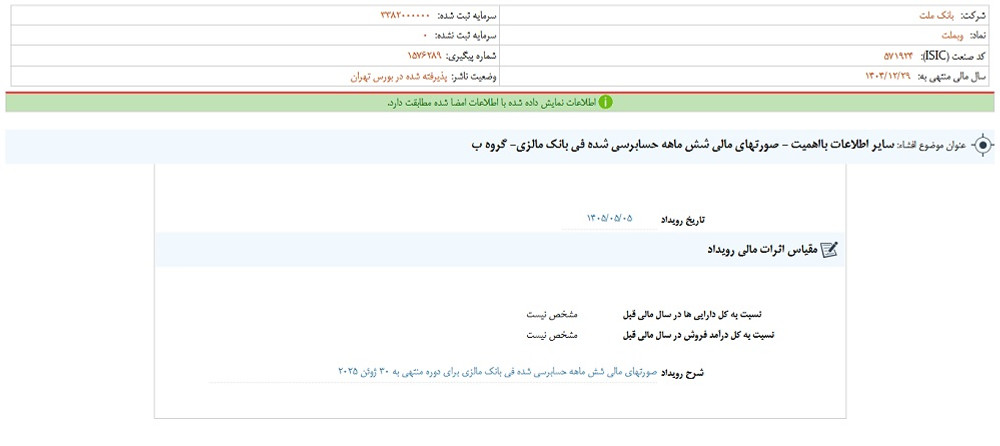The width and height of the screenshot is (1000, 446).
Task: Click the event description about بانک مالزی statements
Action: [497, 371]
